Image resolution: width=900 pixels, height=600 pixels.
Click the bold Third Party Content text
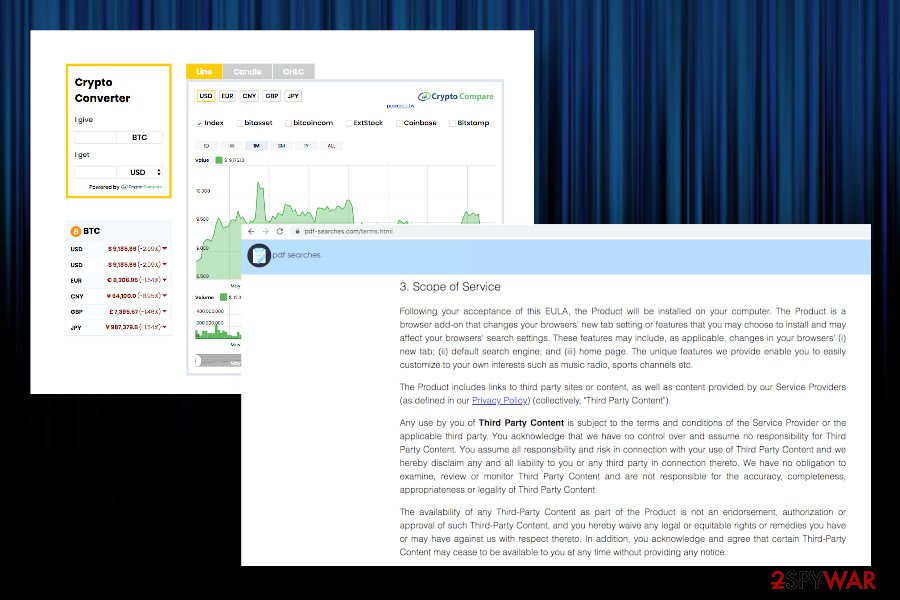click(521, 423)
